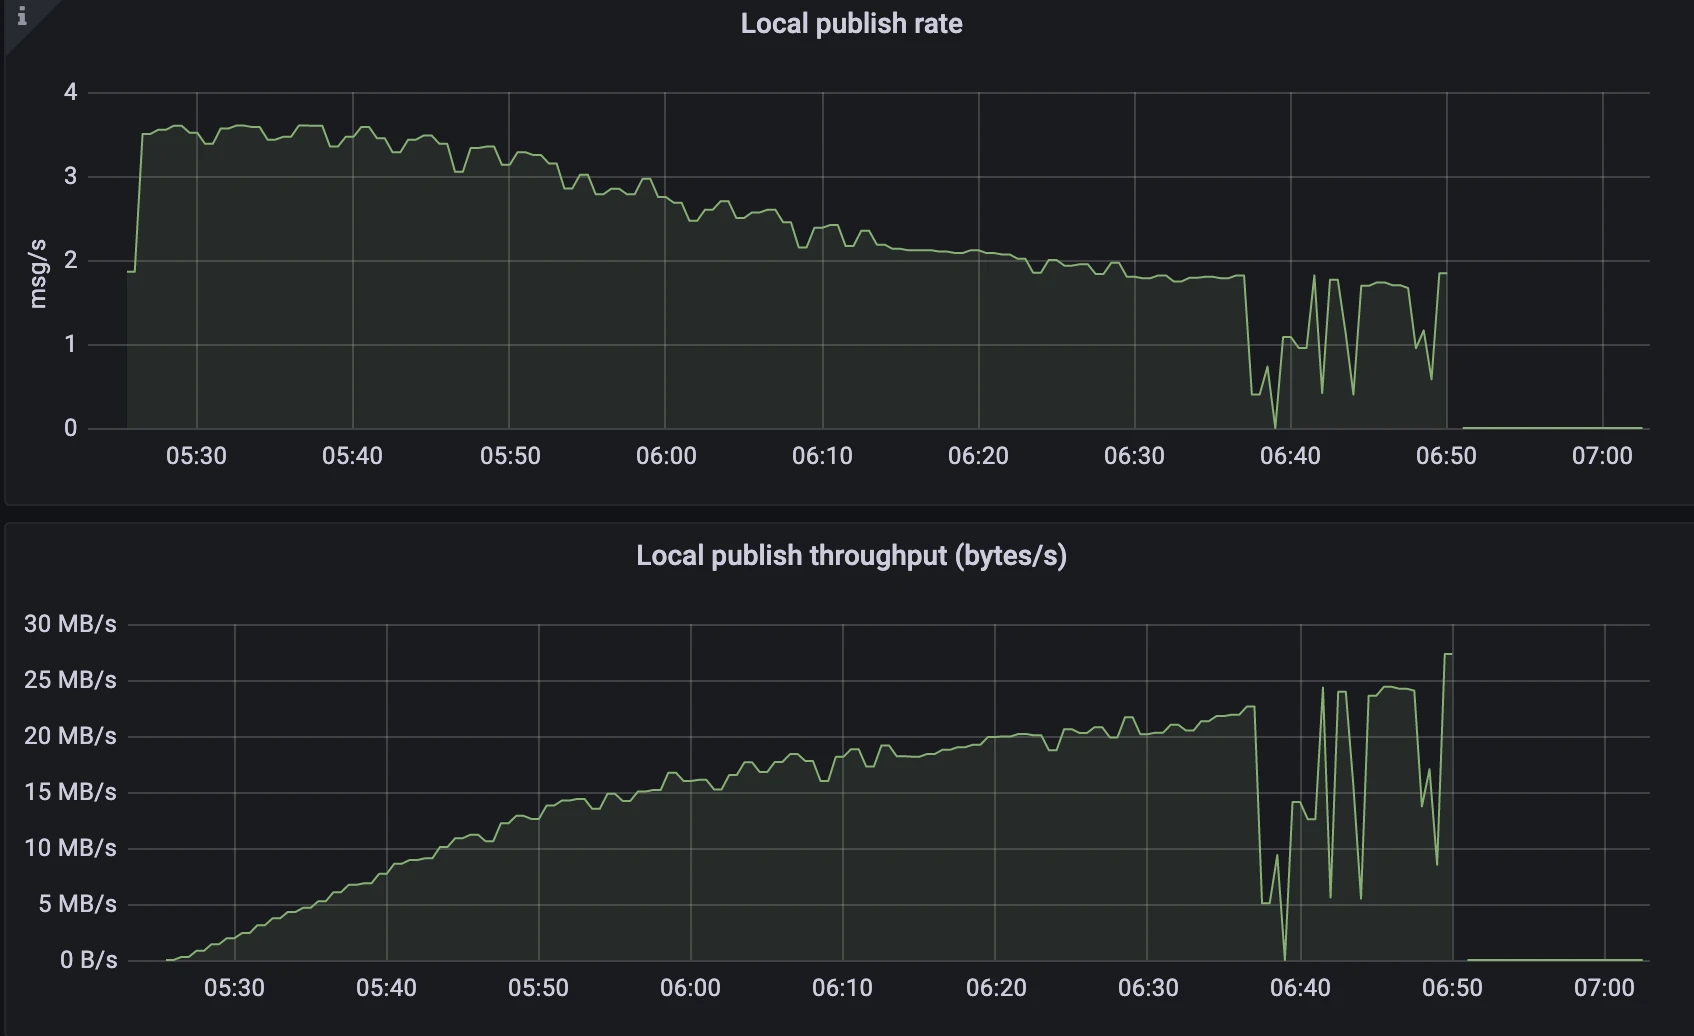Viewport: 1694px width, 1036px height.
Task: Click 06:20 on the publish rate time axis
Action: pos(978,456)
